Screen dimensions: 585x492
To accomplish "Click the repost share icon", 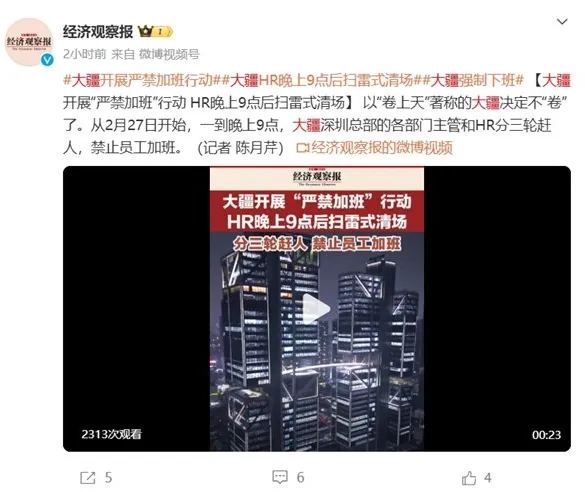I will [88, 478].
